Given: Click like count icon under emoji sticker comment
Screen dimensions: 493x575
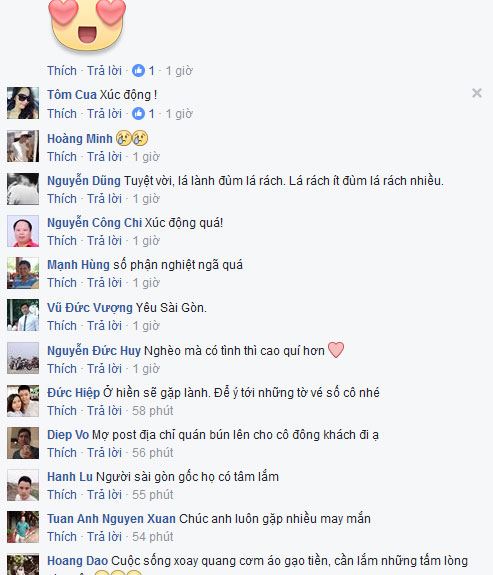Looking at the screenshot, I should [138, 70].
